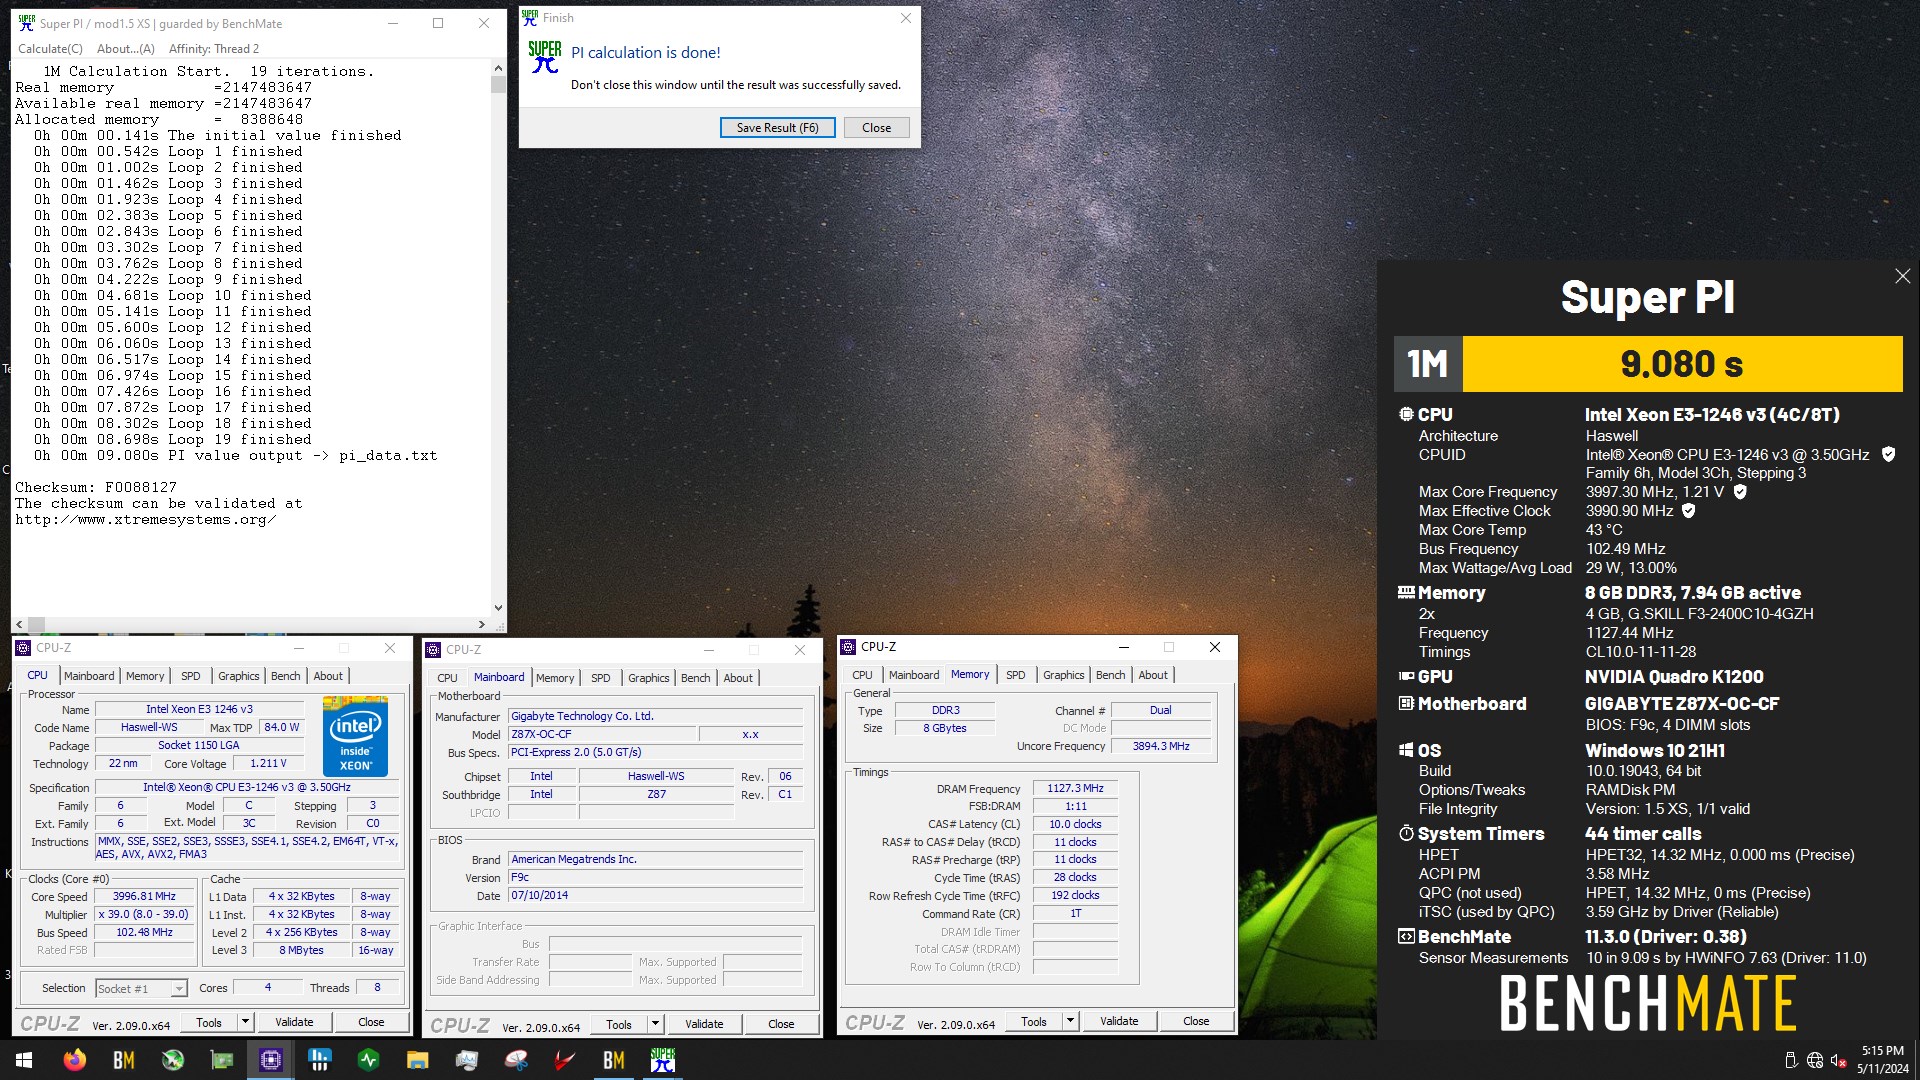The width and height of the screenshot is (1920, 1080).
Task: Click the shield icon beside CPUID value
Action: click(x=1888, y=454)
